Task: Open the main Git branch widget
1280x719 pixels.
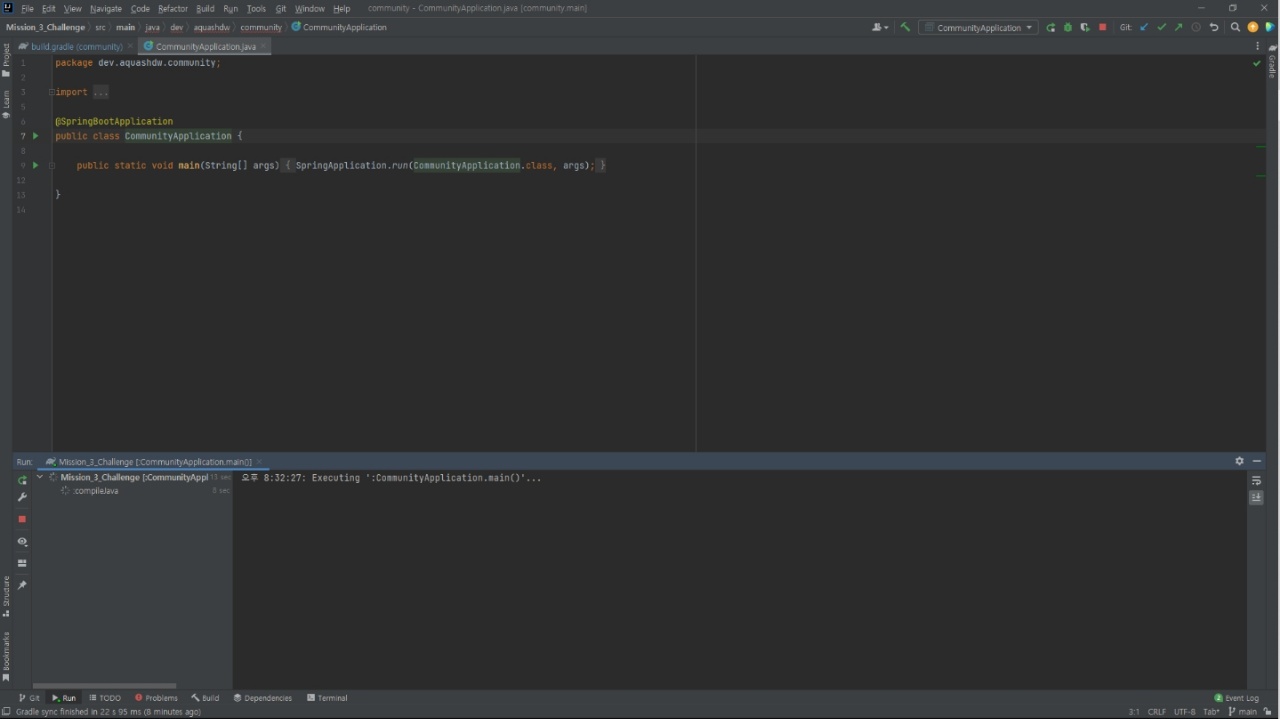Action: (1242, 712)
